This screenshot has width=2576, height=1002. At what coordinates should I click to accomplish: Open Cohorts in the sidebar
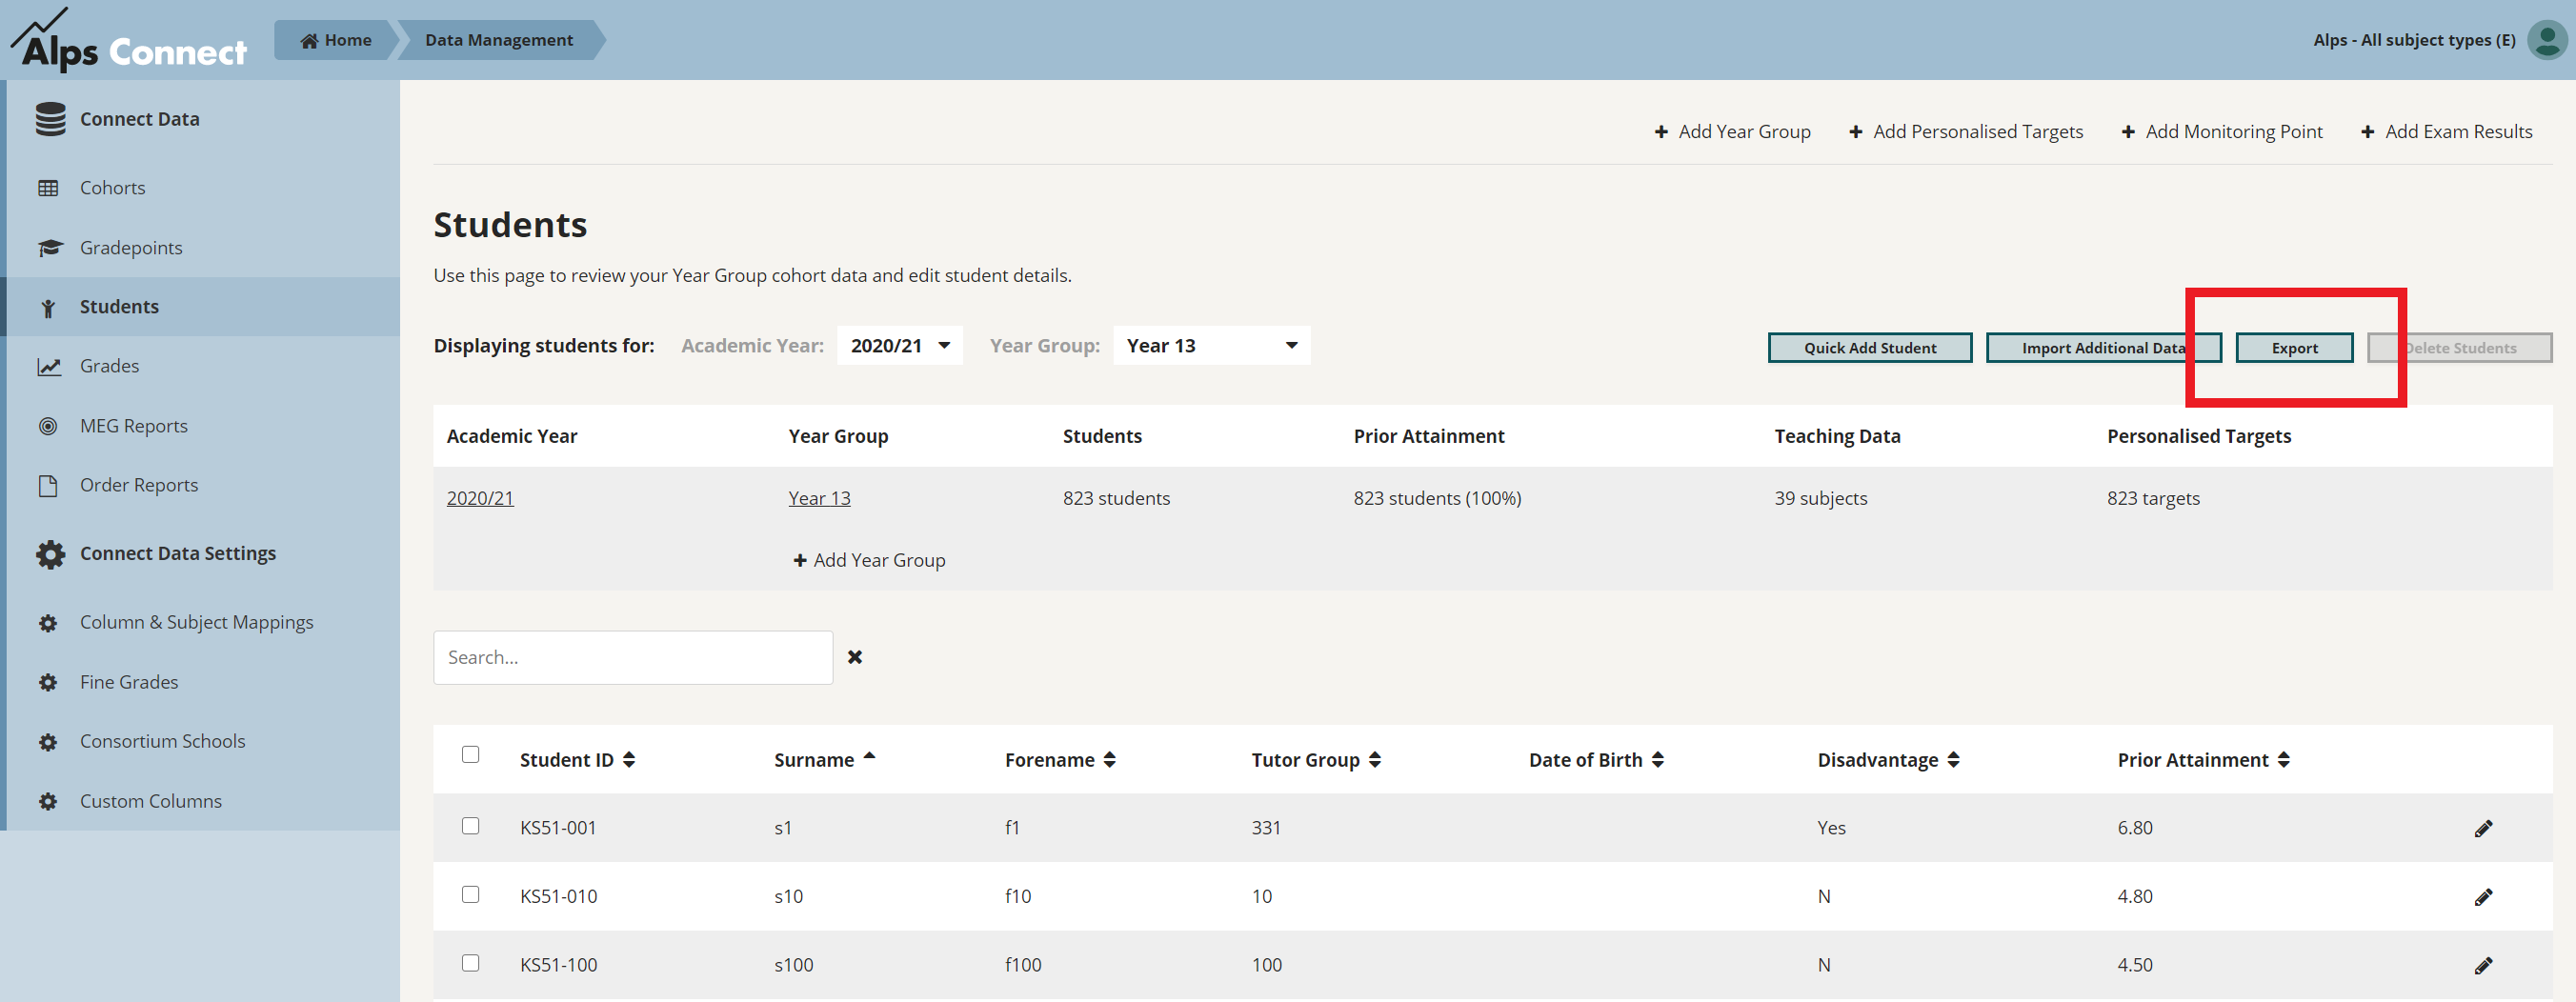[112, 188]
